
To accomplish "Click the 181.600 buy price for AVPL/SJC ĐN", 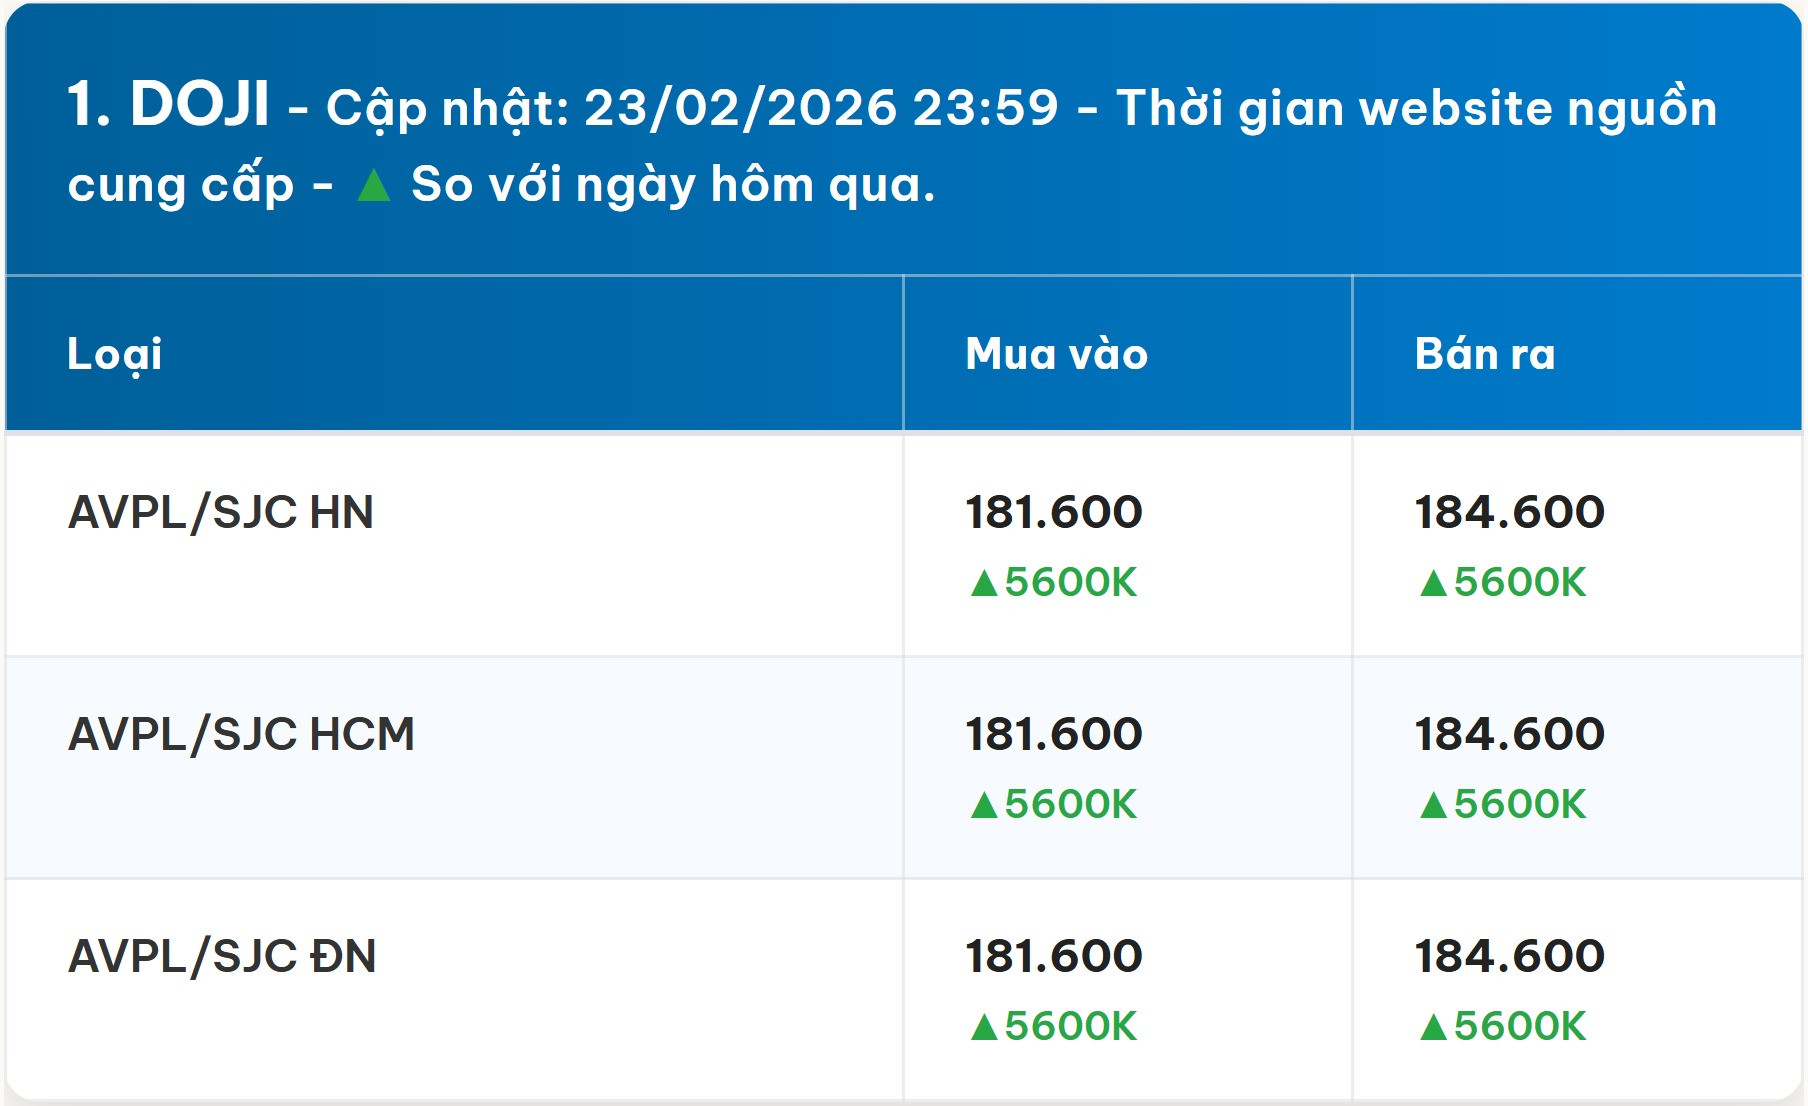I will (1053, 956).
